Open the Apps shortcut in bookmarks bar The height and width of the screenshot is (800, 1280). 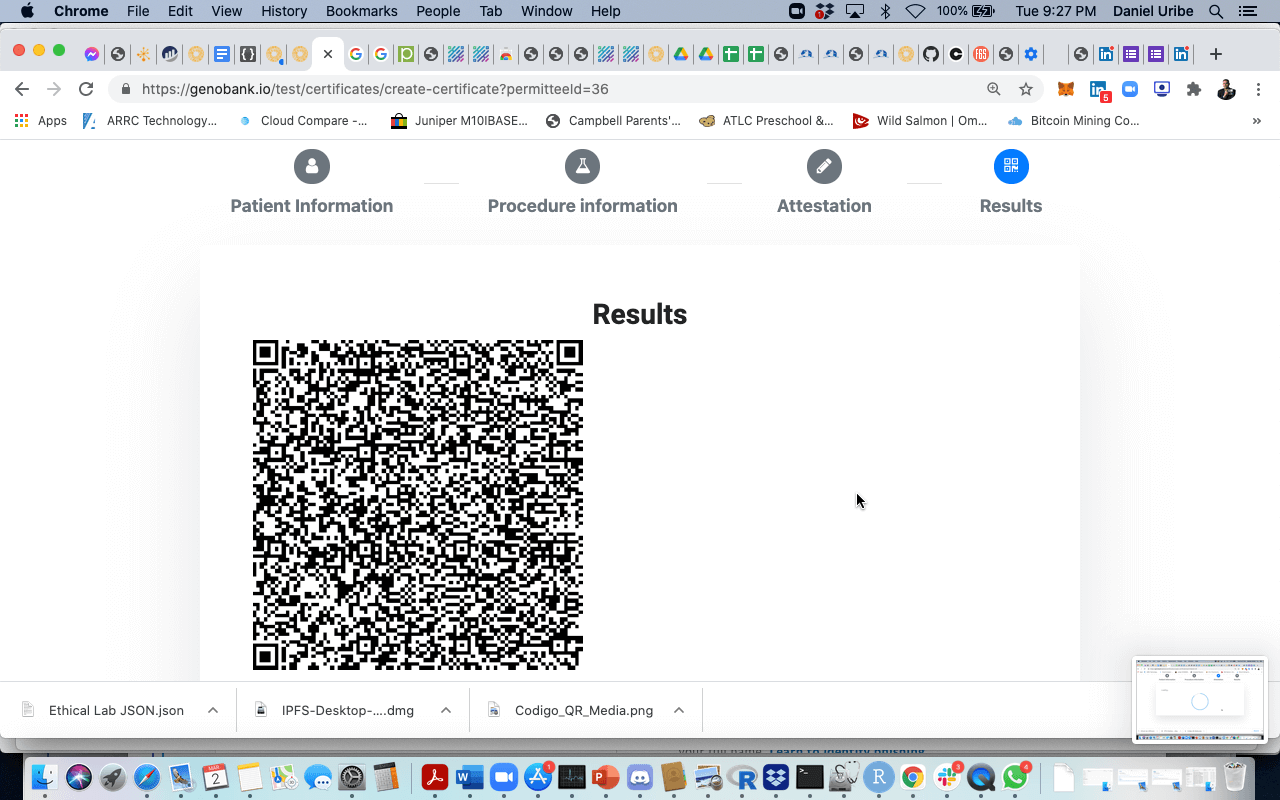click(x=41, y=121)
